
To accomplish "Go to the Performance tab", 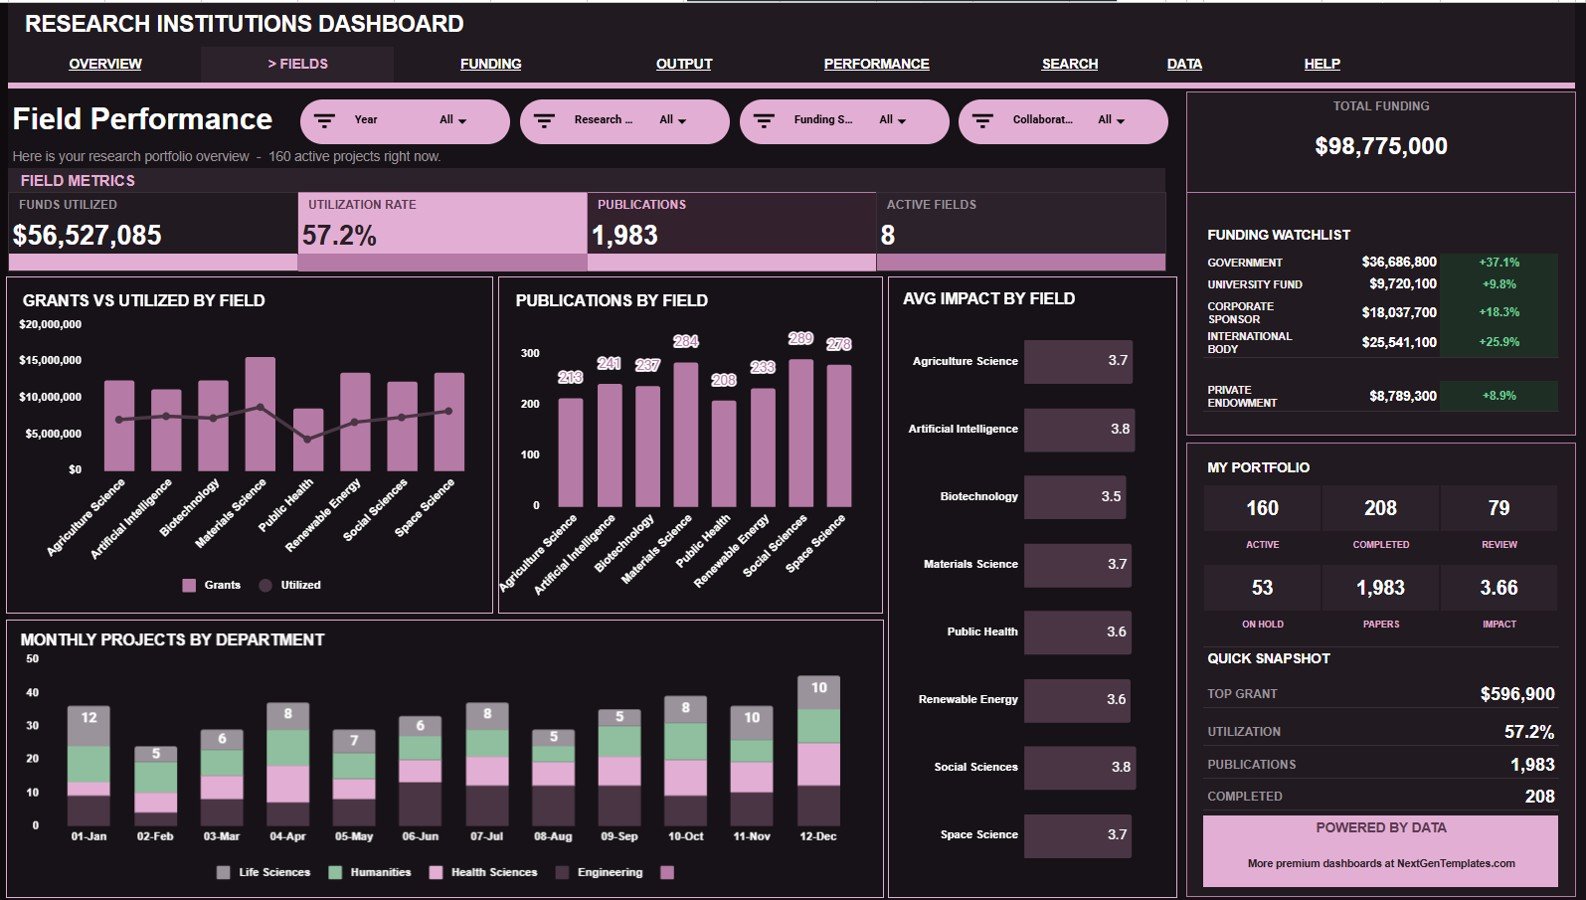I will (876, 64).
